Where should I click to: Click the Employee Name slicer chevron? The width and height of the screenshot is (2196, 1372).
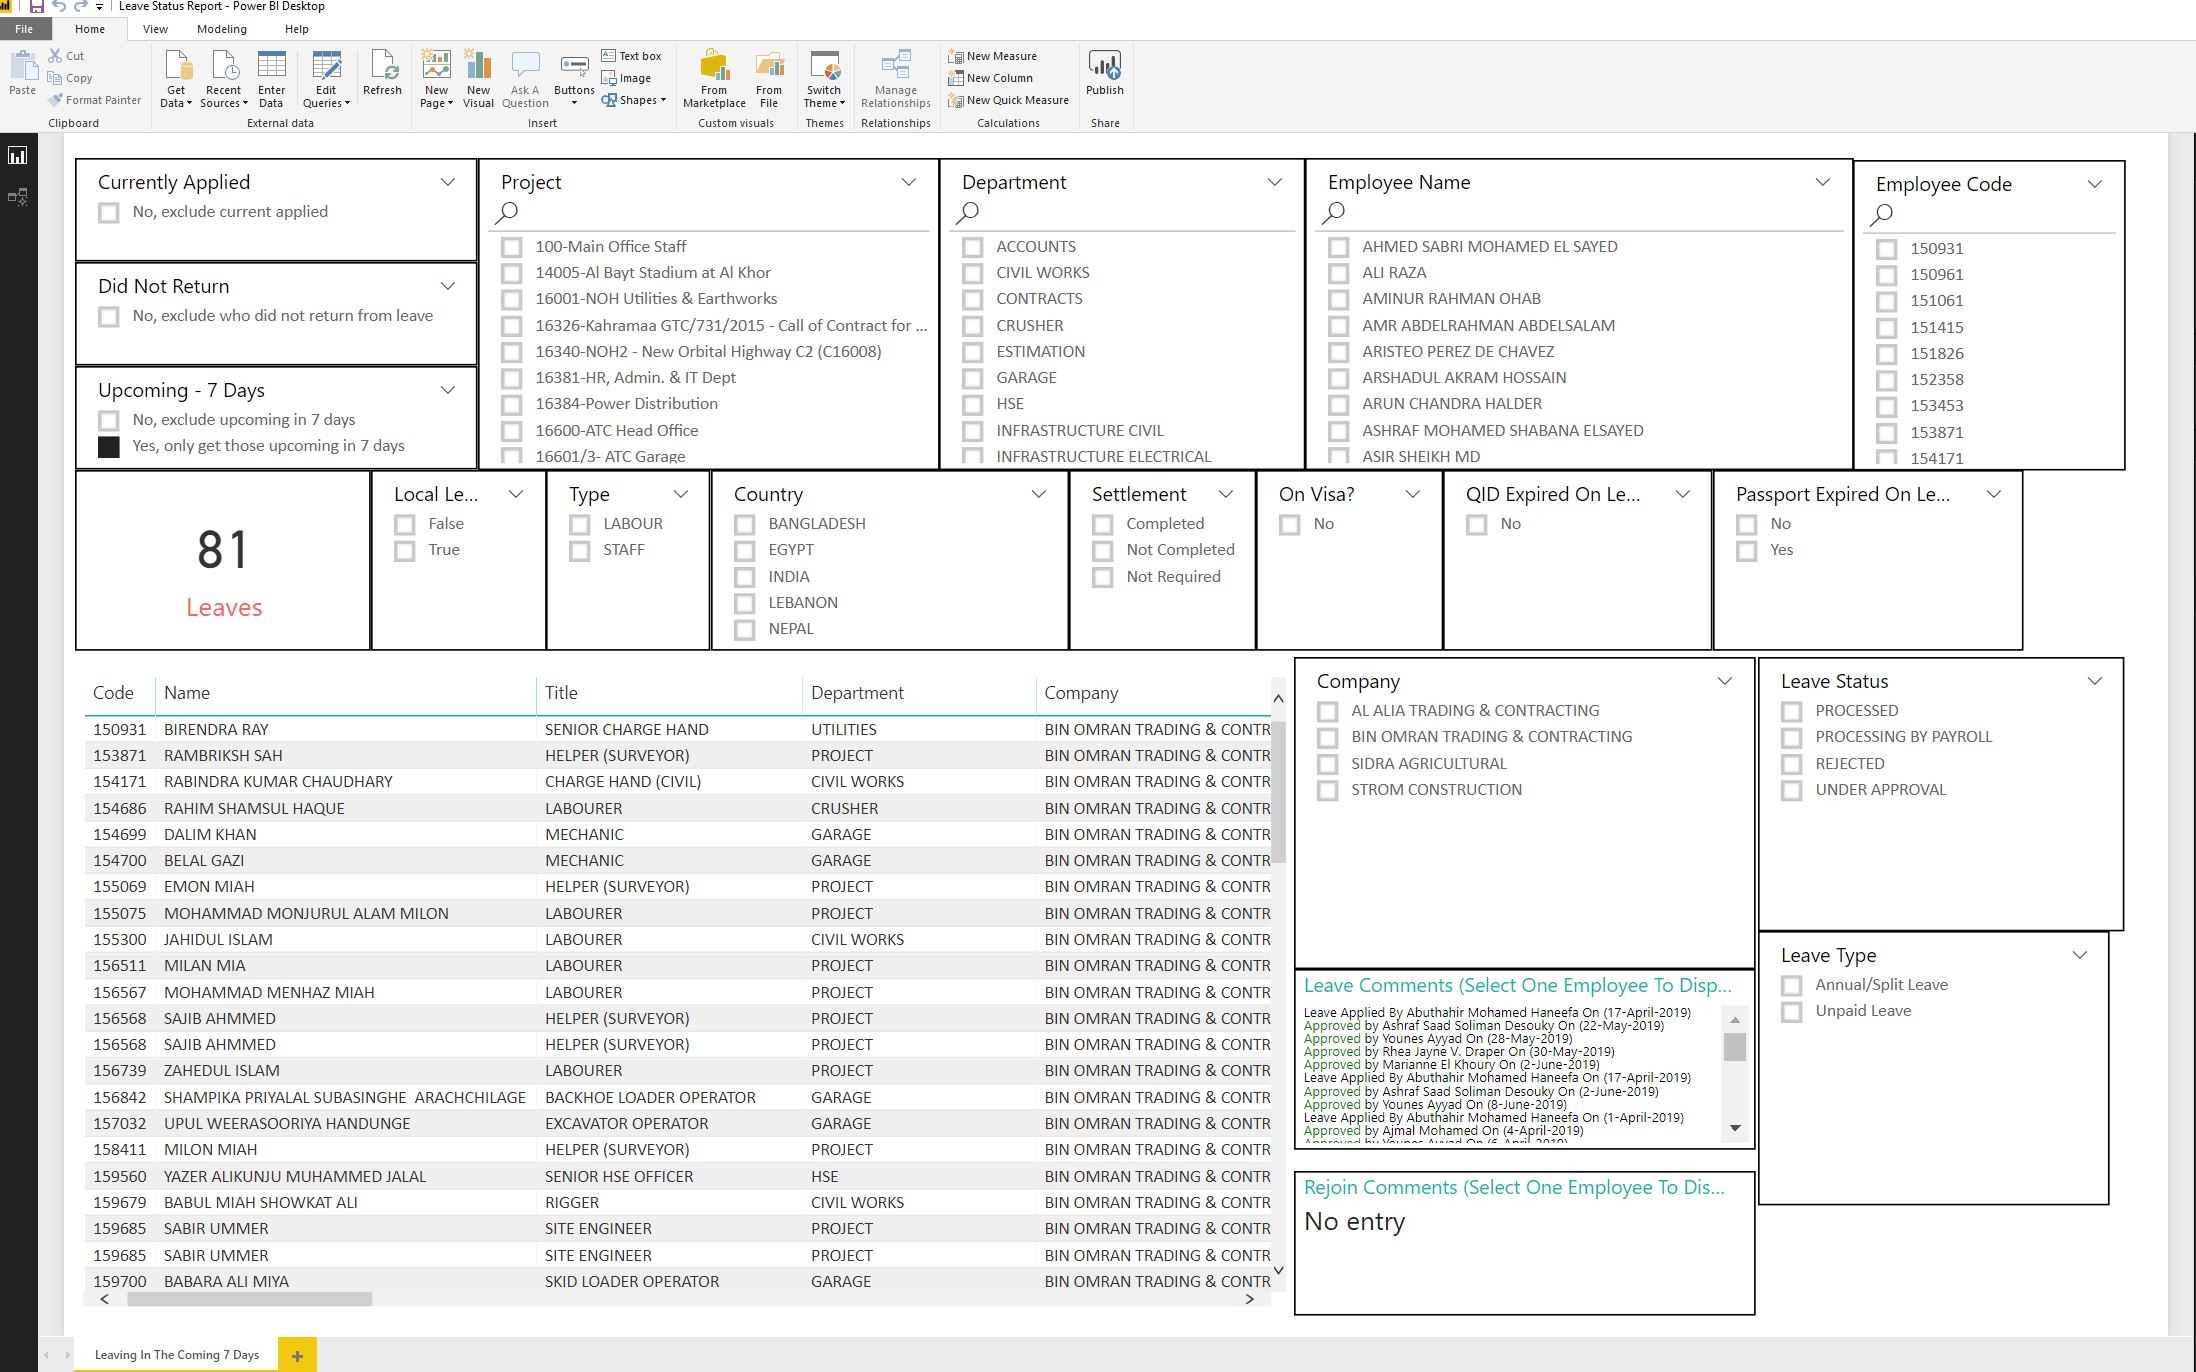coord(1822,182)
